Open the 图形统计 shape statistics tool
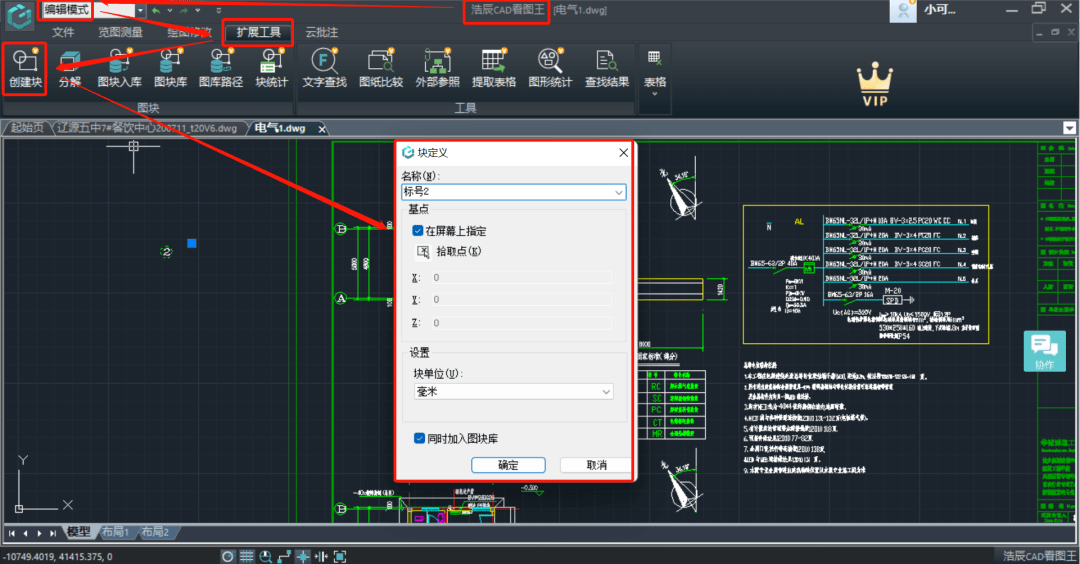This screenshot has height=564, width=1080. click(550, 68)
